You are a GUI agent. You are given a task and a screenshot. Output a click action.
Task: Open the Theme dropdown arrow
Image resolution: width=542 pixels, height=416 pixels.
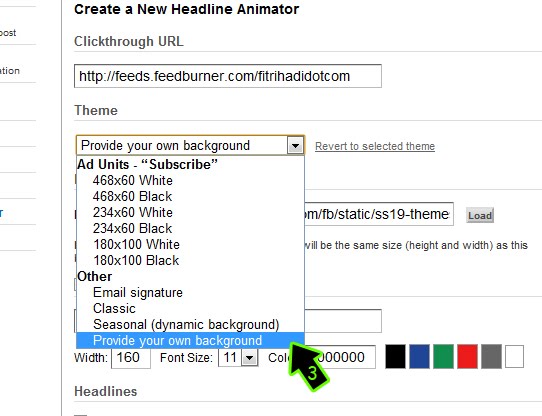pos(295,145)
